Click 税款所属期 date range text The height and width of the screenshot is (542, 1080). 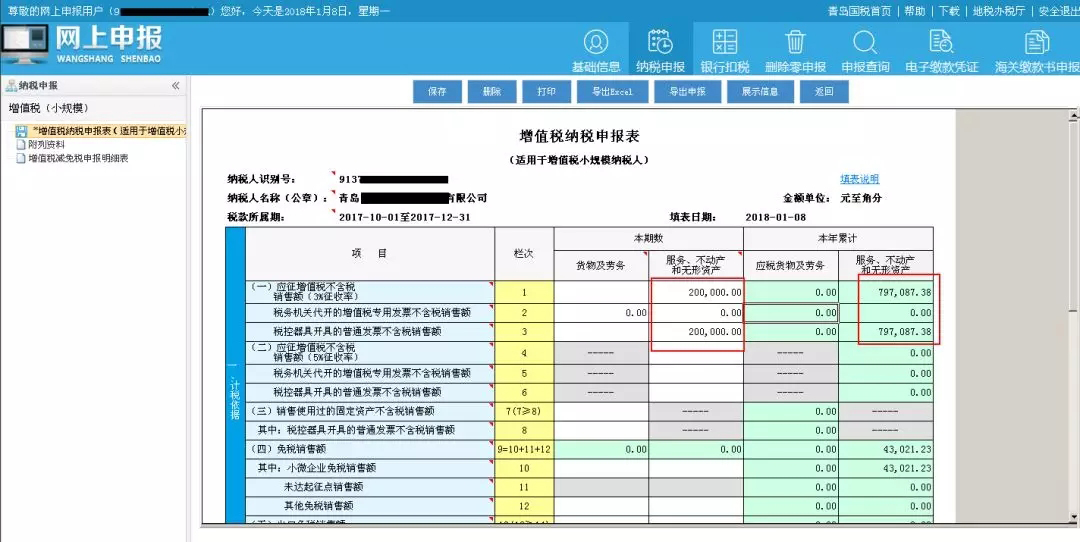(x=404, y=217)
